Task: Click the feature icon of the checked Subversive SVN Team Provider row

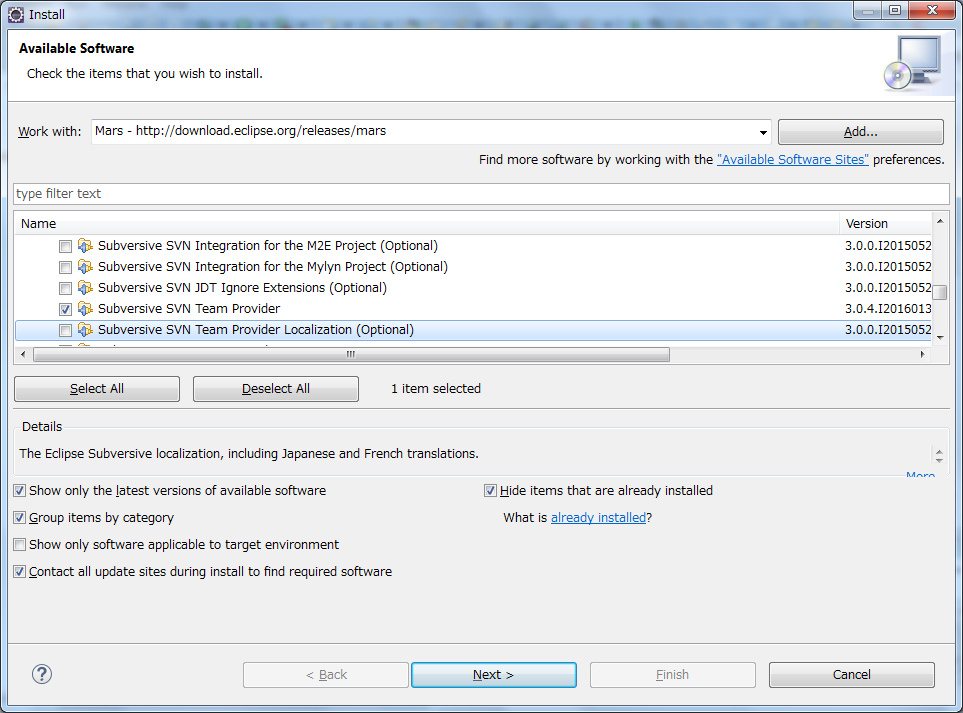Action: pyautogui.click(x=85, y=308)
